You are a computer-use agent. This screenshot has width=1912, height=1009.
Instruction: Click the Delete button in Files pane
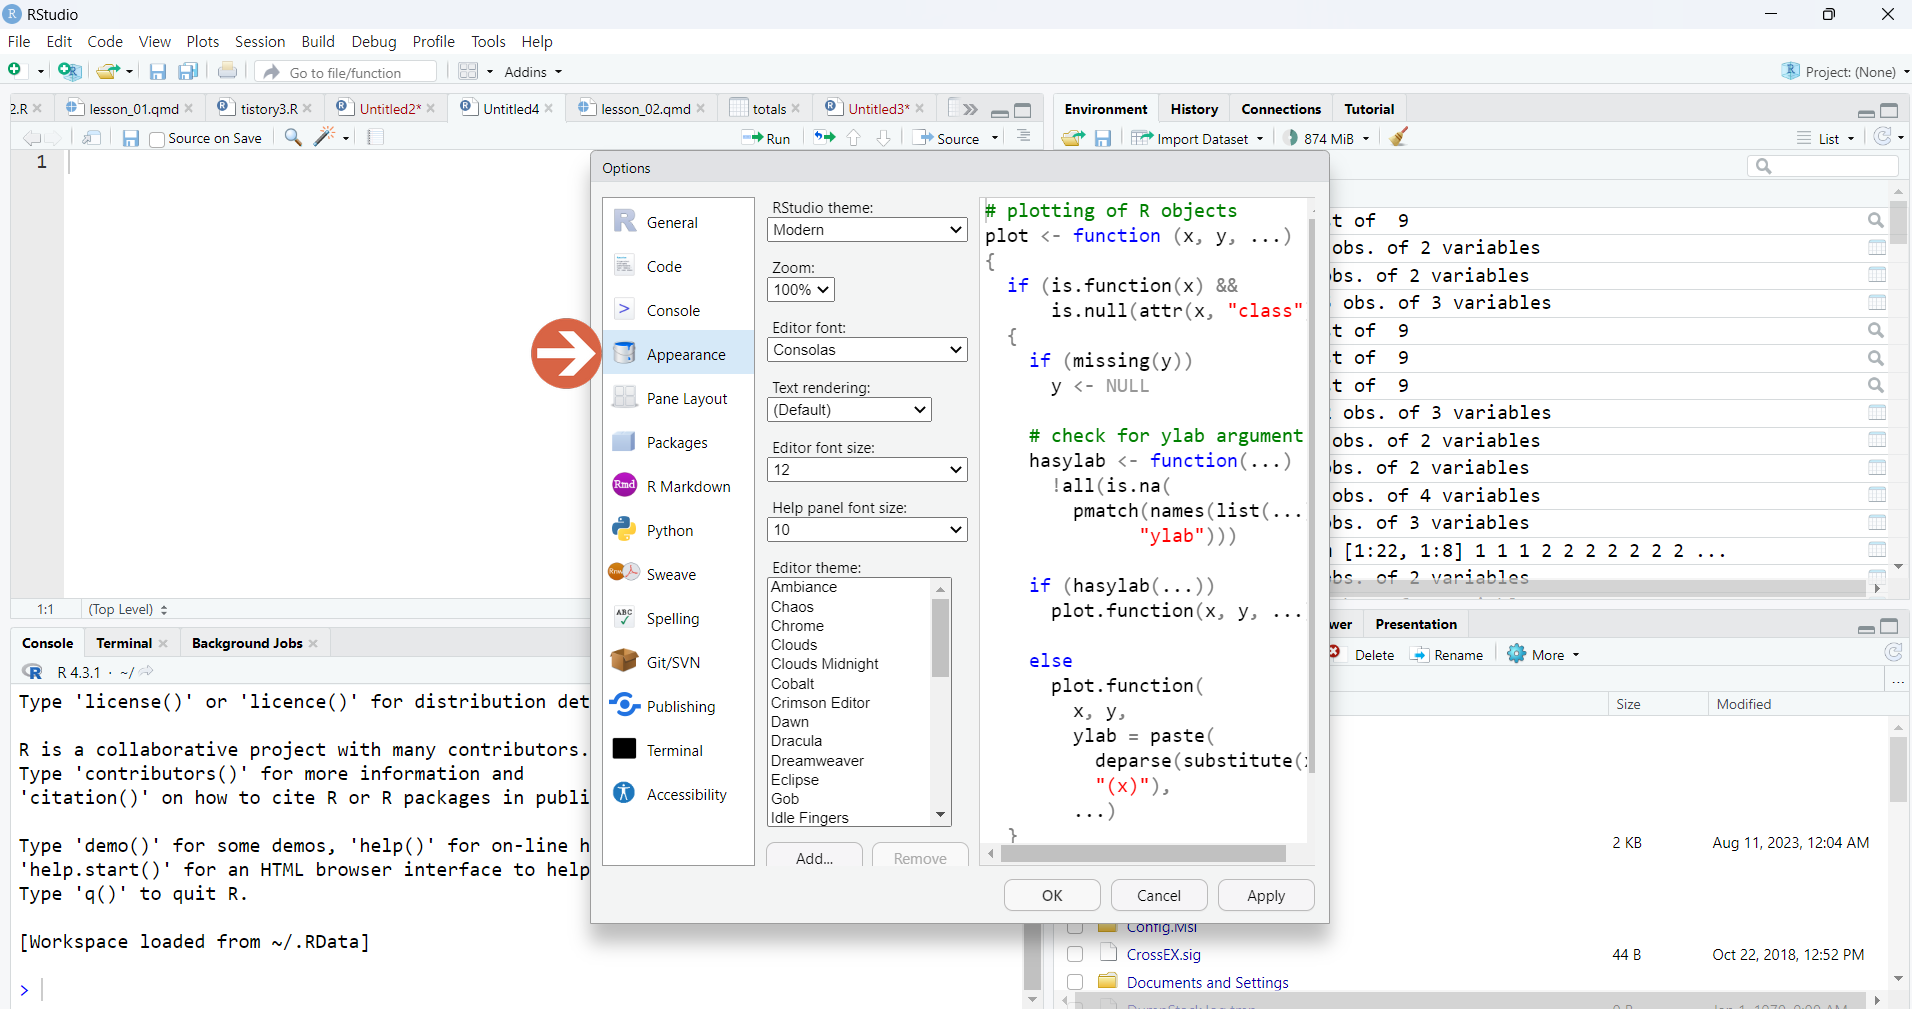pos(1363,654)
